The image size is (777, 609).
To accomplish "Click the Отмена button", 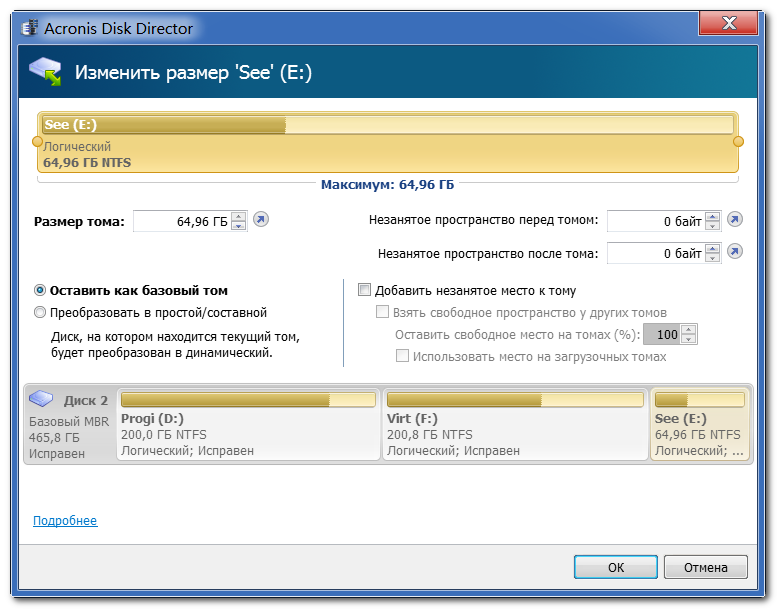I will click(x=706, y=567).
